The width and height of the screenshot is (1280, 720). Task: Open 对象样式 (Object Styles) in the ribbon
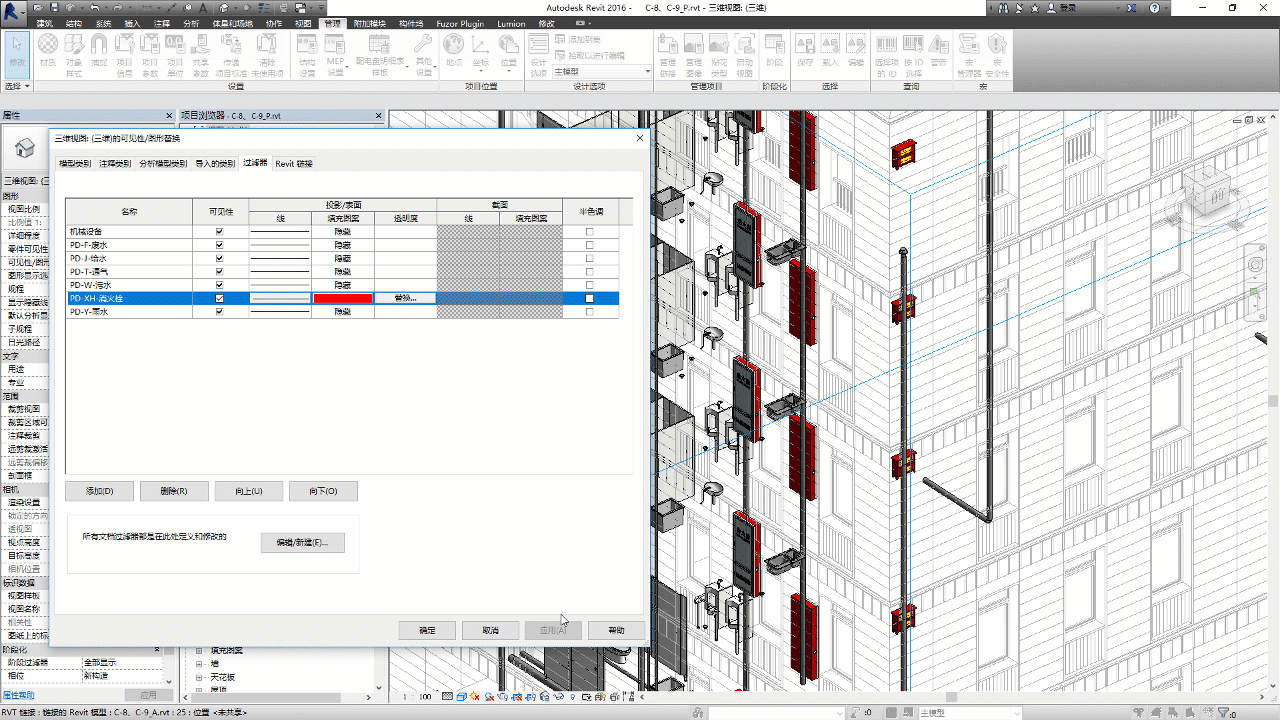click(x=73, y=53)
